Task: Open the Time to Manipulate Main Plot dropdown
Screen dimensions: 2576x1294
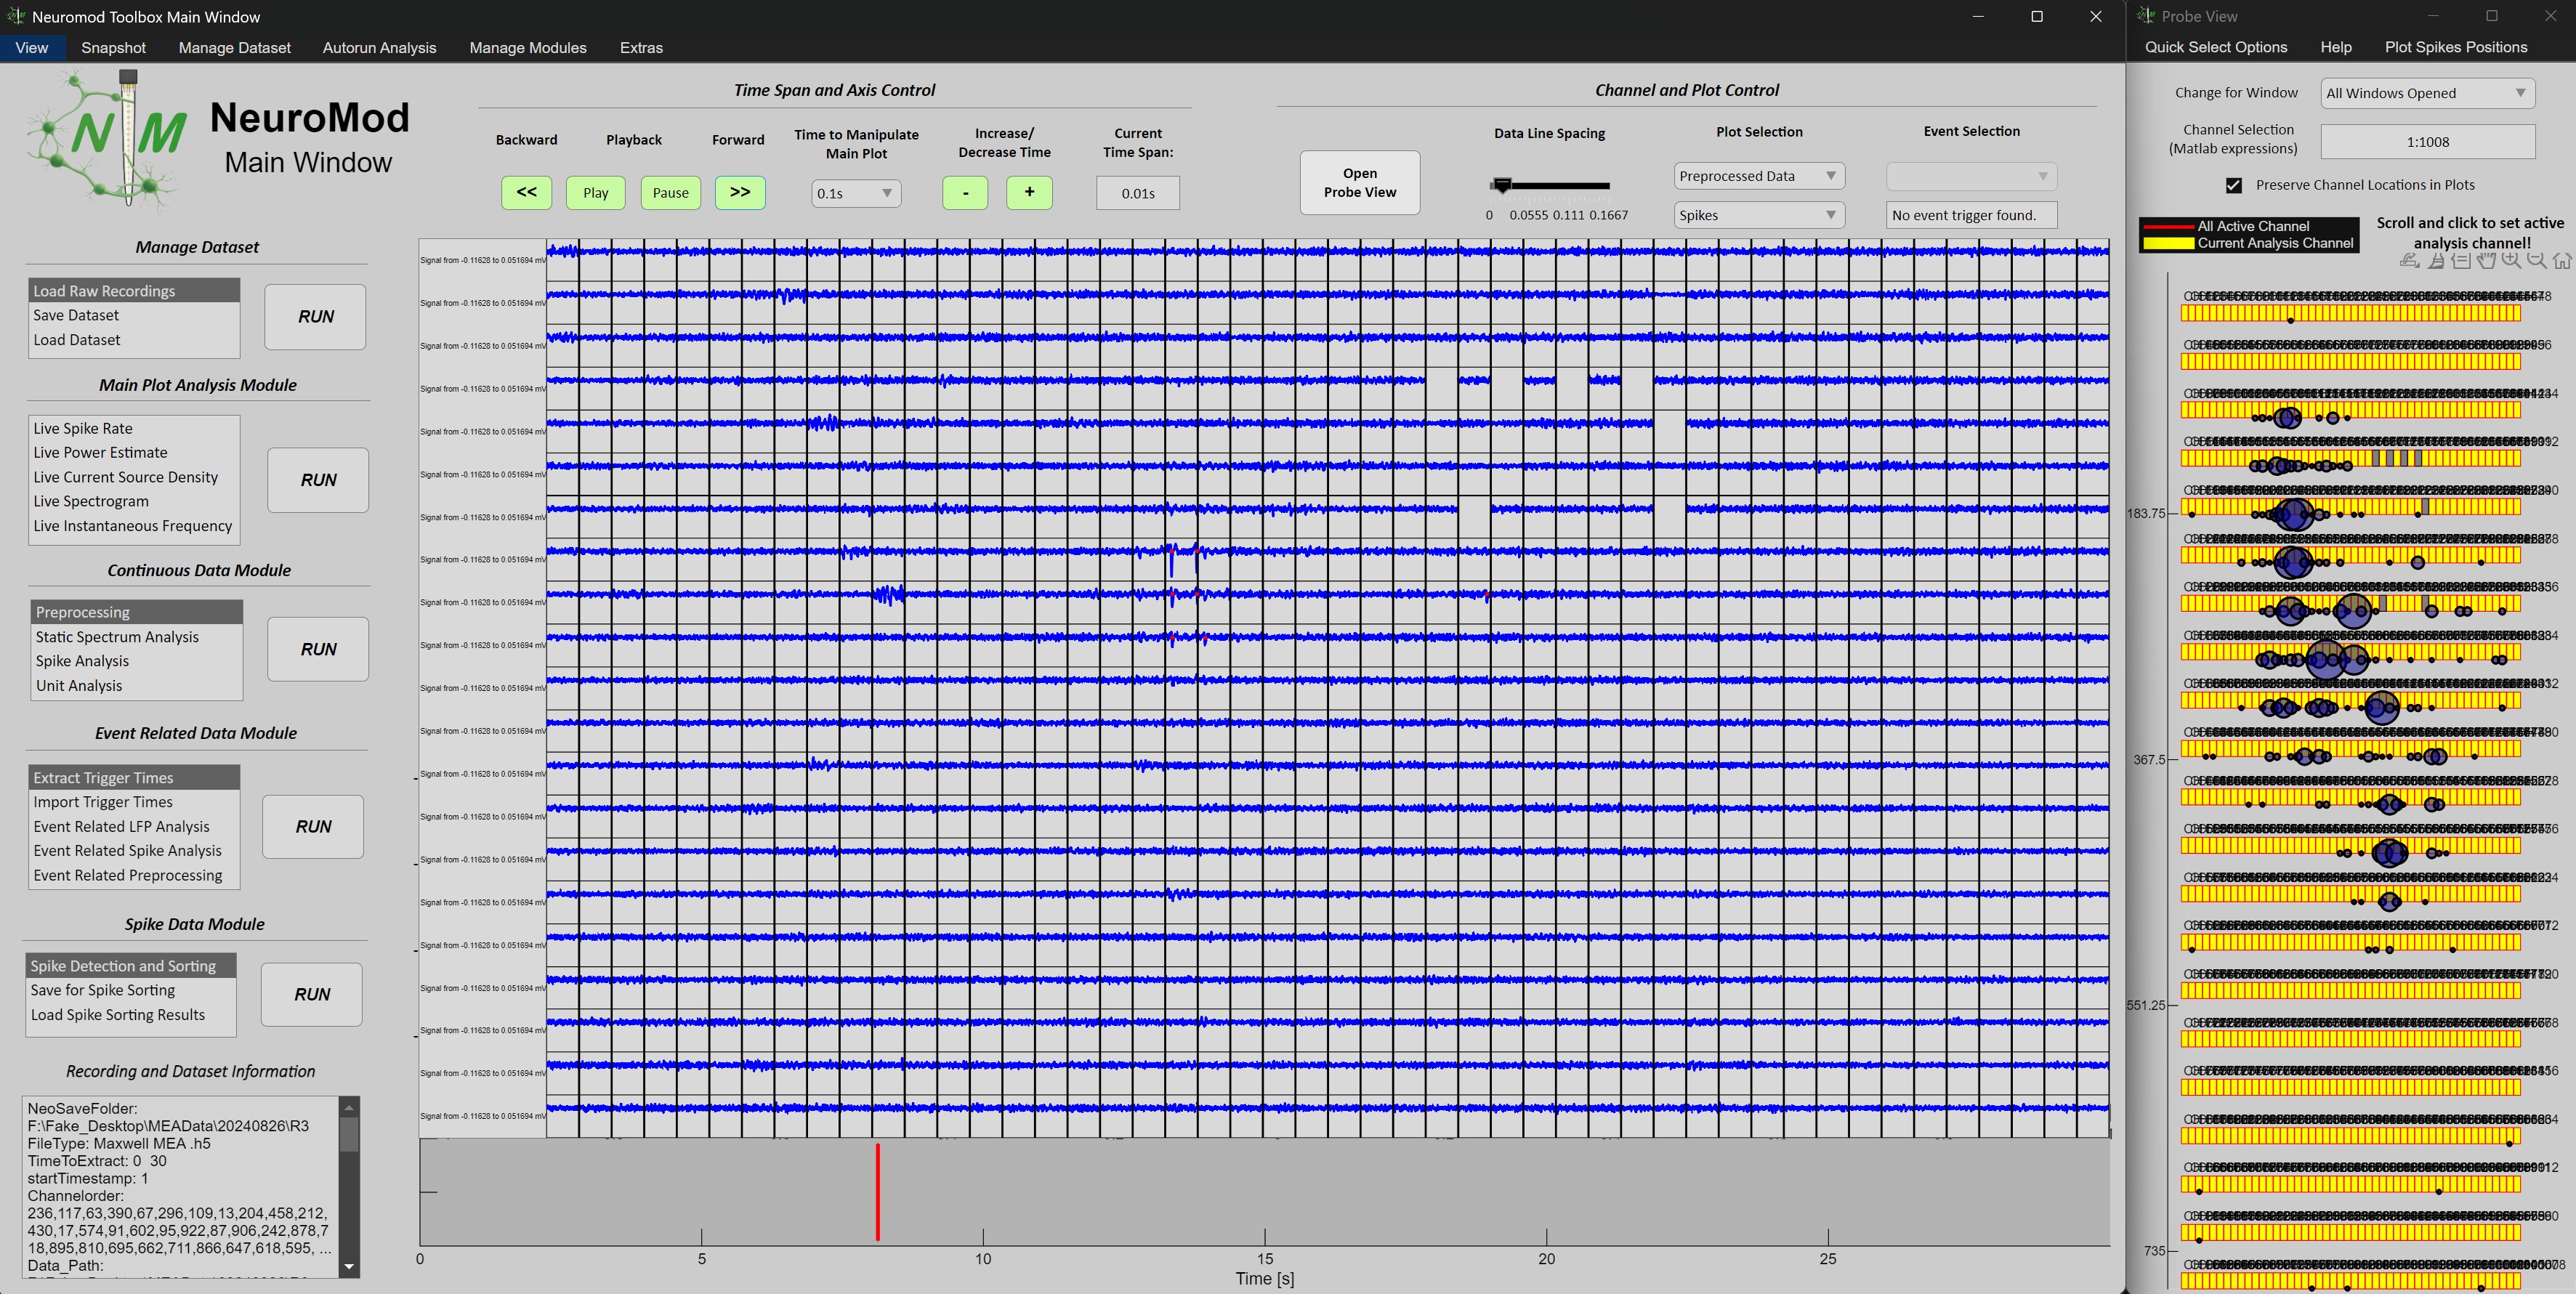Action: pos(856,193)
